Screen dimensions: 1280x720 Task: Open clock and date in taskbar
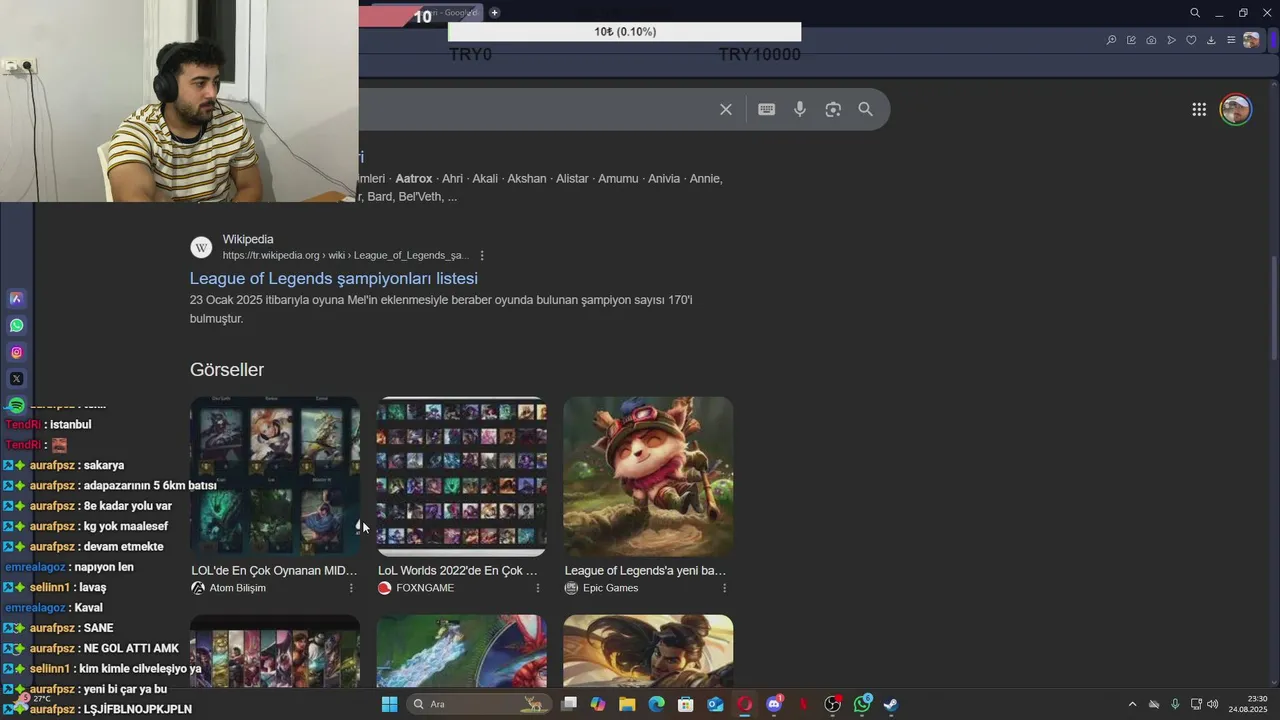1248,704
